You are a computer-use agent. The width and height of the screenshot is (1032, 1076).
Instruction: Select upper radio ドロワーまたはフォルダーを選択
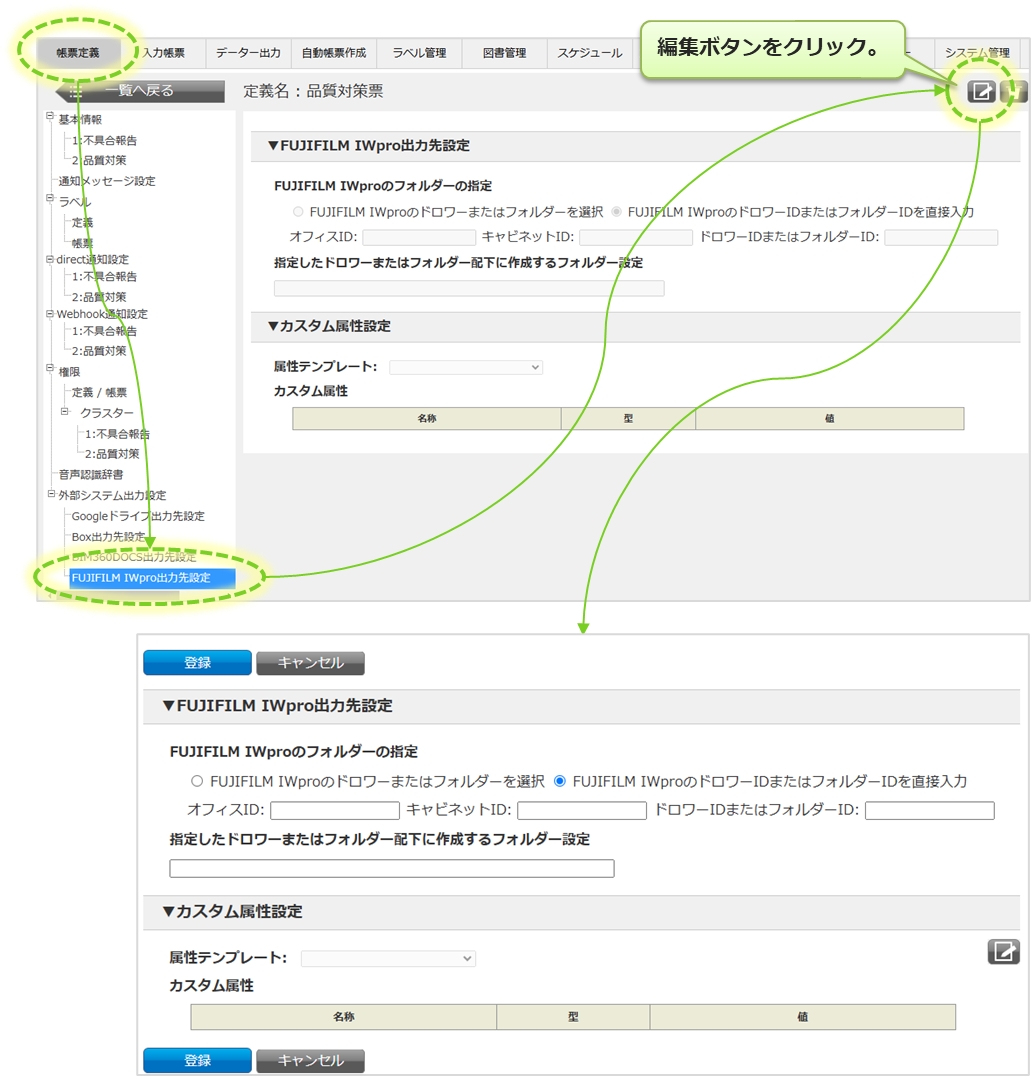[x=298, y=212]
